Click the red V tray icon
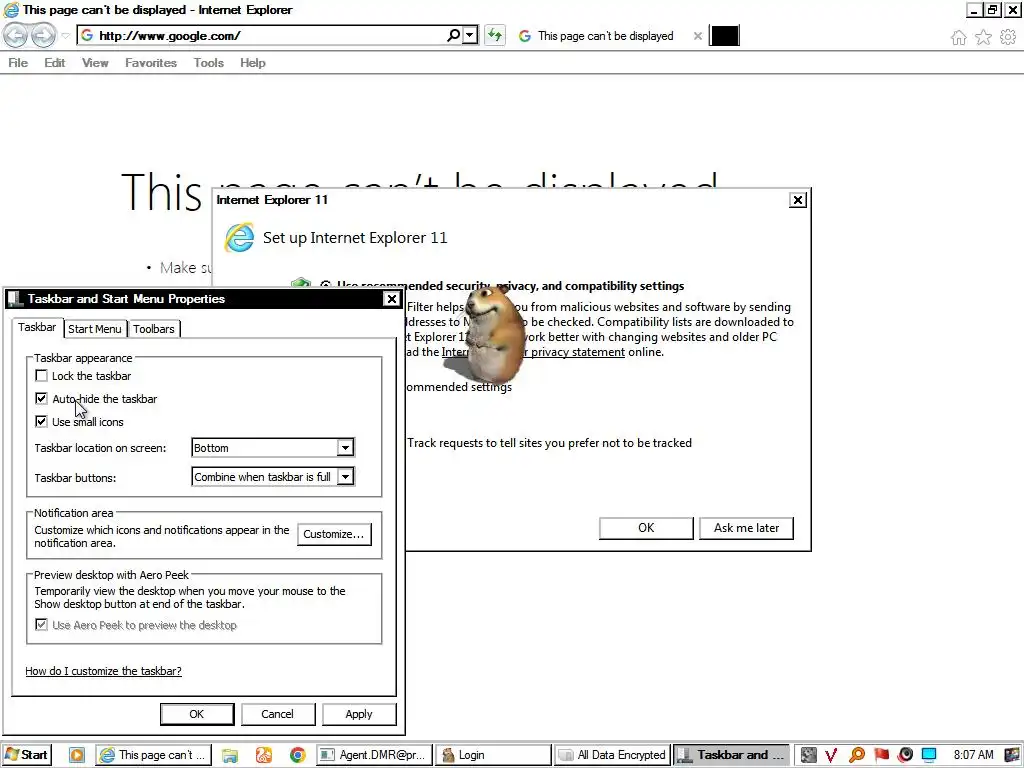This screenshot has width=1024, height=768. (831, 756)
